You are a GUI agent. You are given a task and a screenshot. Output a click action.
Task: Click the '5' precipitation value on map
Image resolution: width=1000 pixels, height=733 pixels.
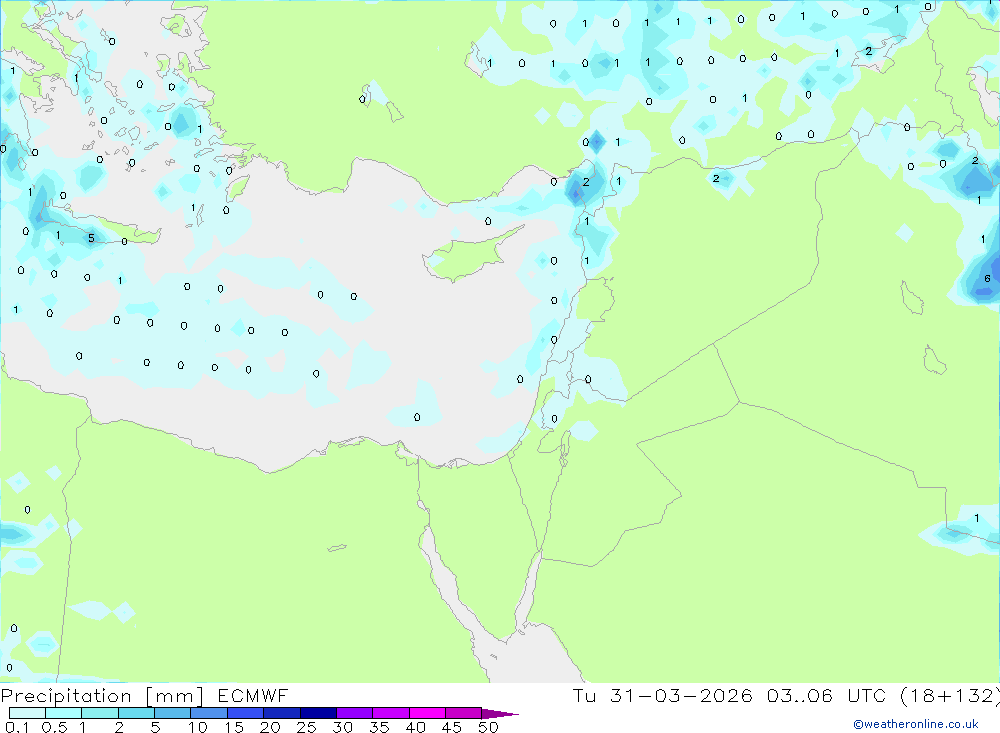click(91, 238)
